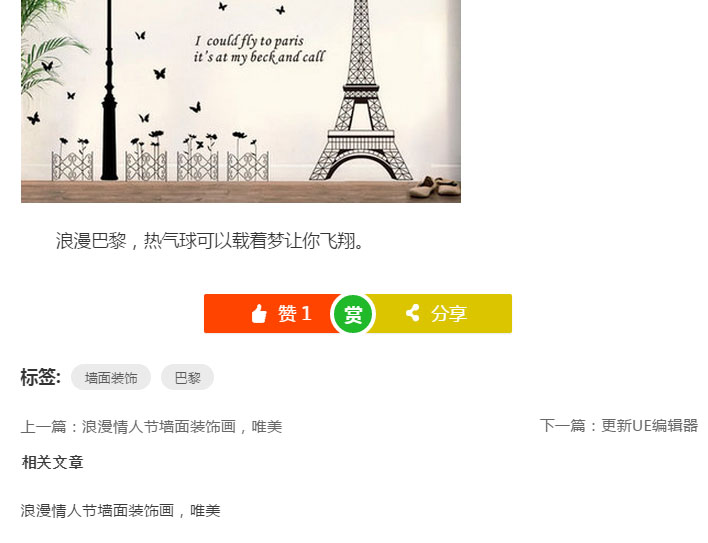Click the caption text 浪漫巴黎，热气球可以载着梦让你飞翔
This screenshot has width=708, height=543.
click(x=210, y=241)
